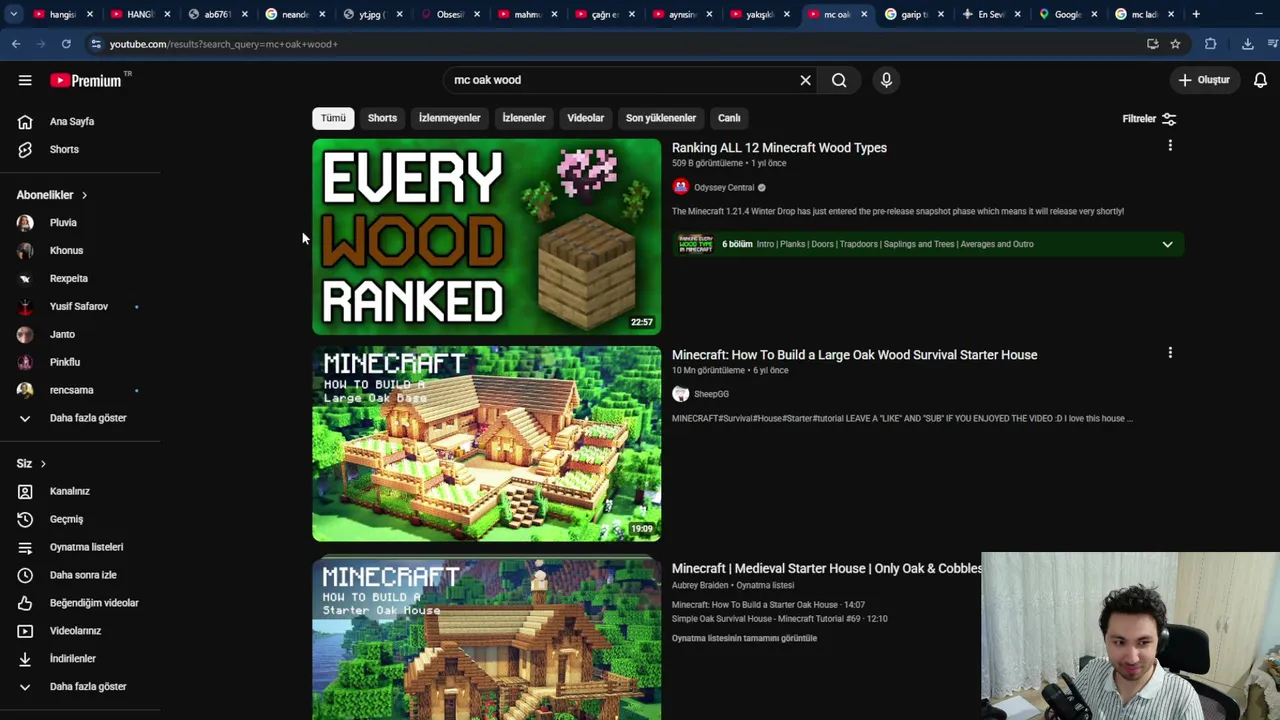Viewport: 1280px width, 720px height.
Task: Click the browser back arrow
Action: tap(16, 44)
